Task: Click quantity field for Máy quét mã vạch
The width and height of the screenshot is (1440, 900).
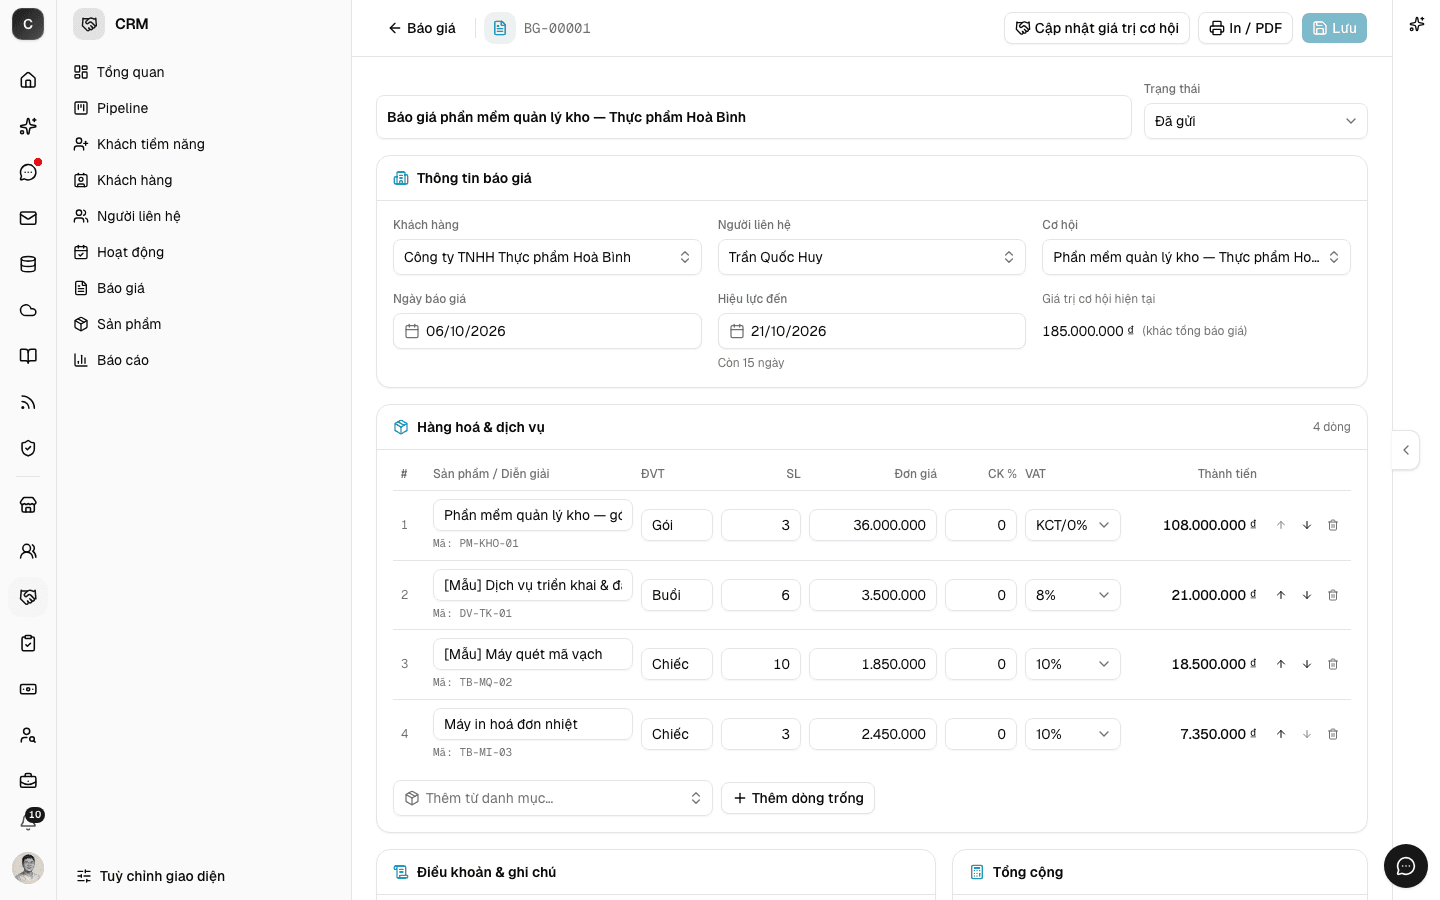Action: point(760,664)
